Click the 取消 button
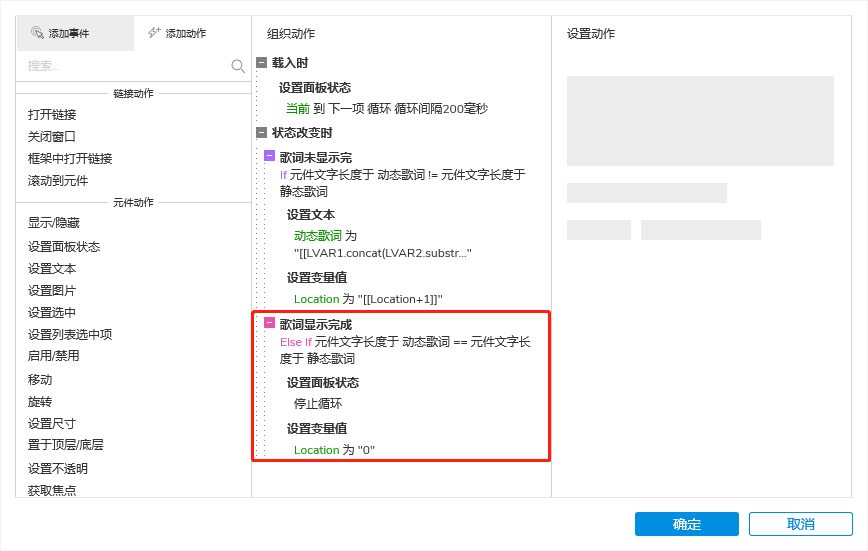Image resolution: width=868 pixels, height=551 pixels. pyautogui.click(x=800, y=524)
